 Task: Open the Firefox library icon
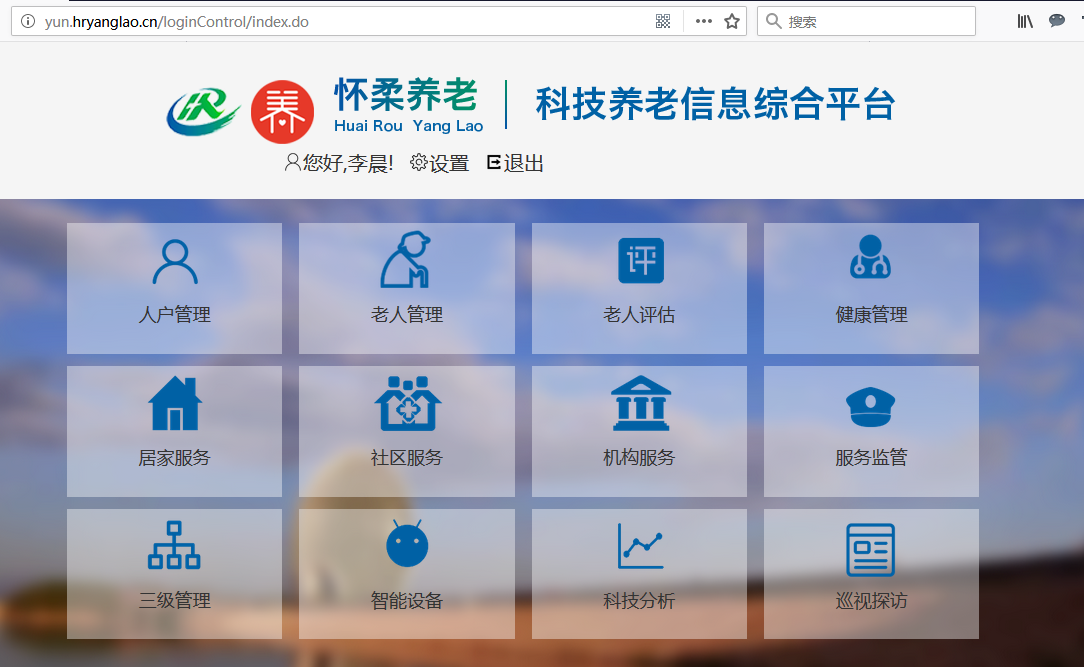[x=1025, y=21]
